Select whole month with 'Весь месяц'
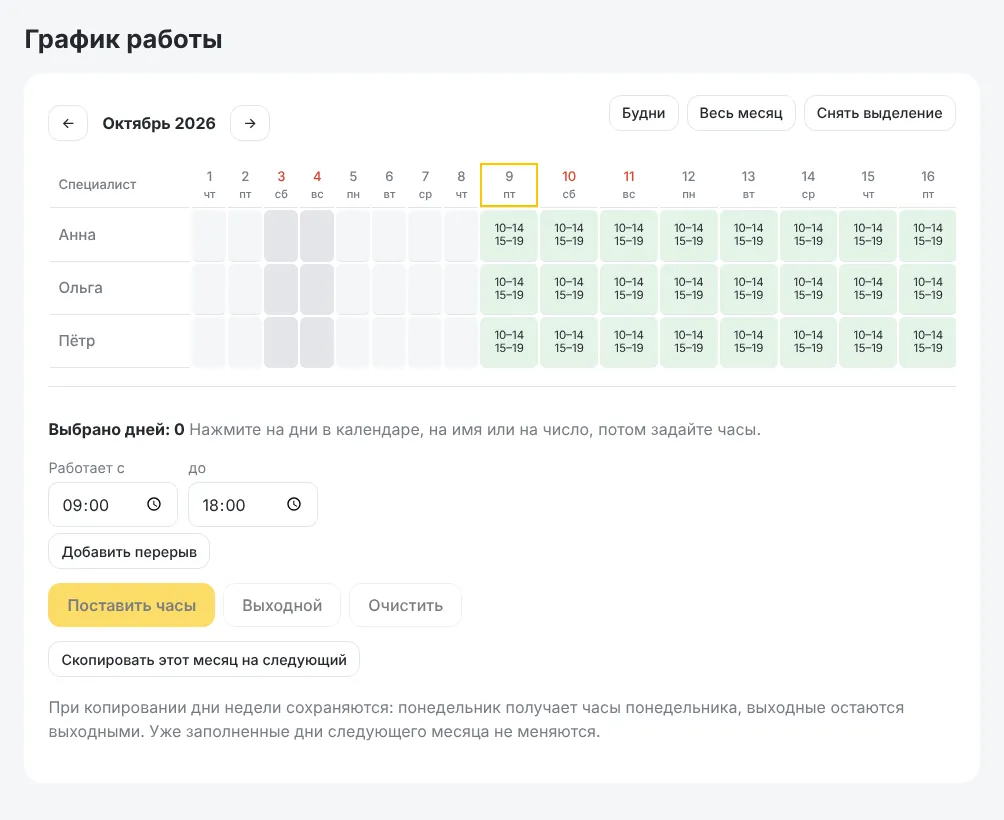This screenshot has width=1004, height=820. pos(741,113)
